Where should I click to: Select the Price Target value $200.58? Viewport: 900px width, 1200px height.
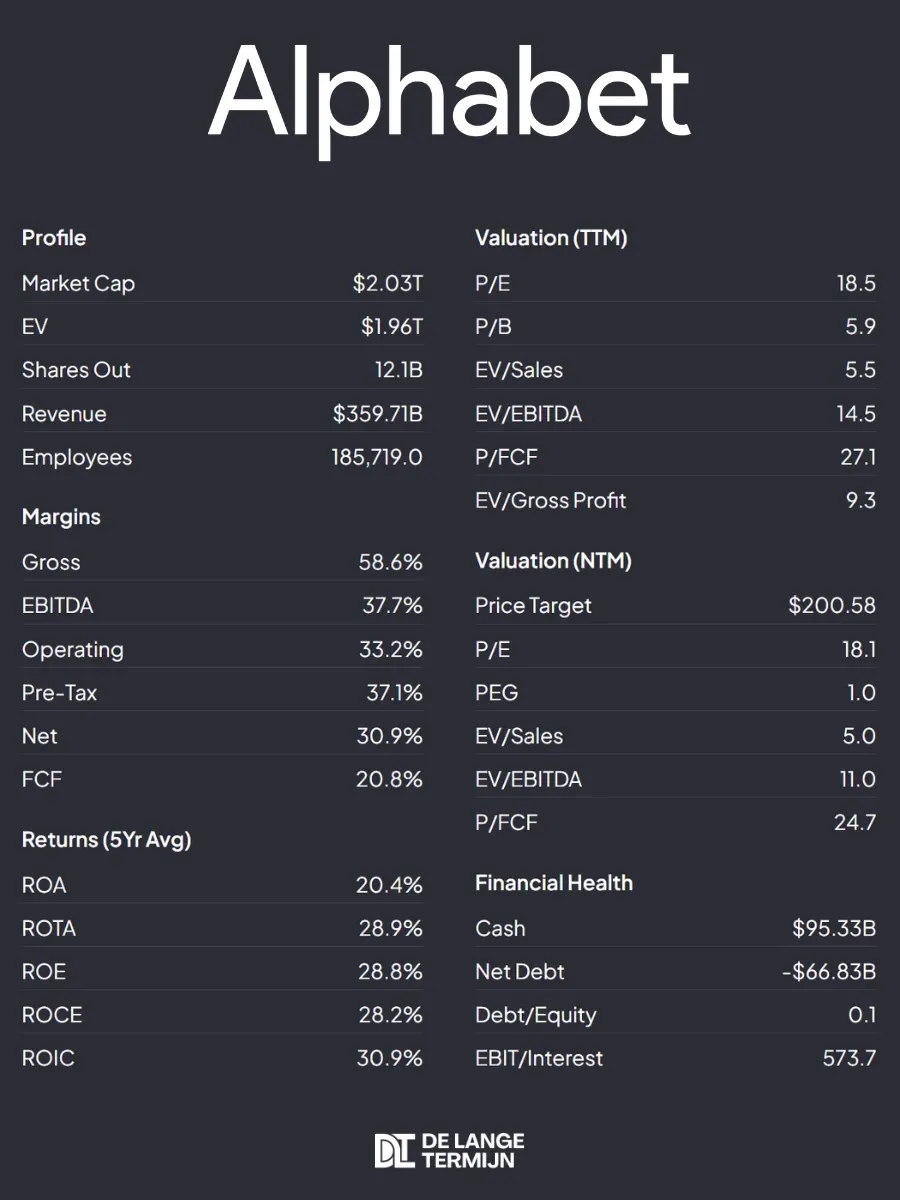point(832,605)
